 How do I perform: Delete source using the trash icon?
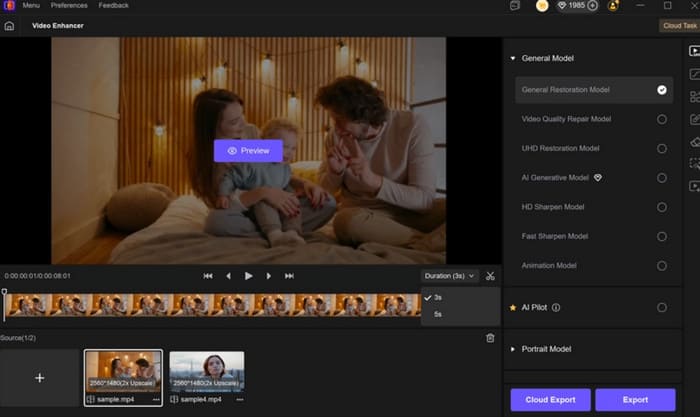(x=490, y=338)
